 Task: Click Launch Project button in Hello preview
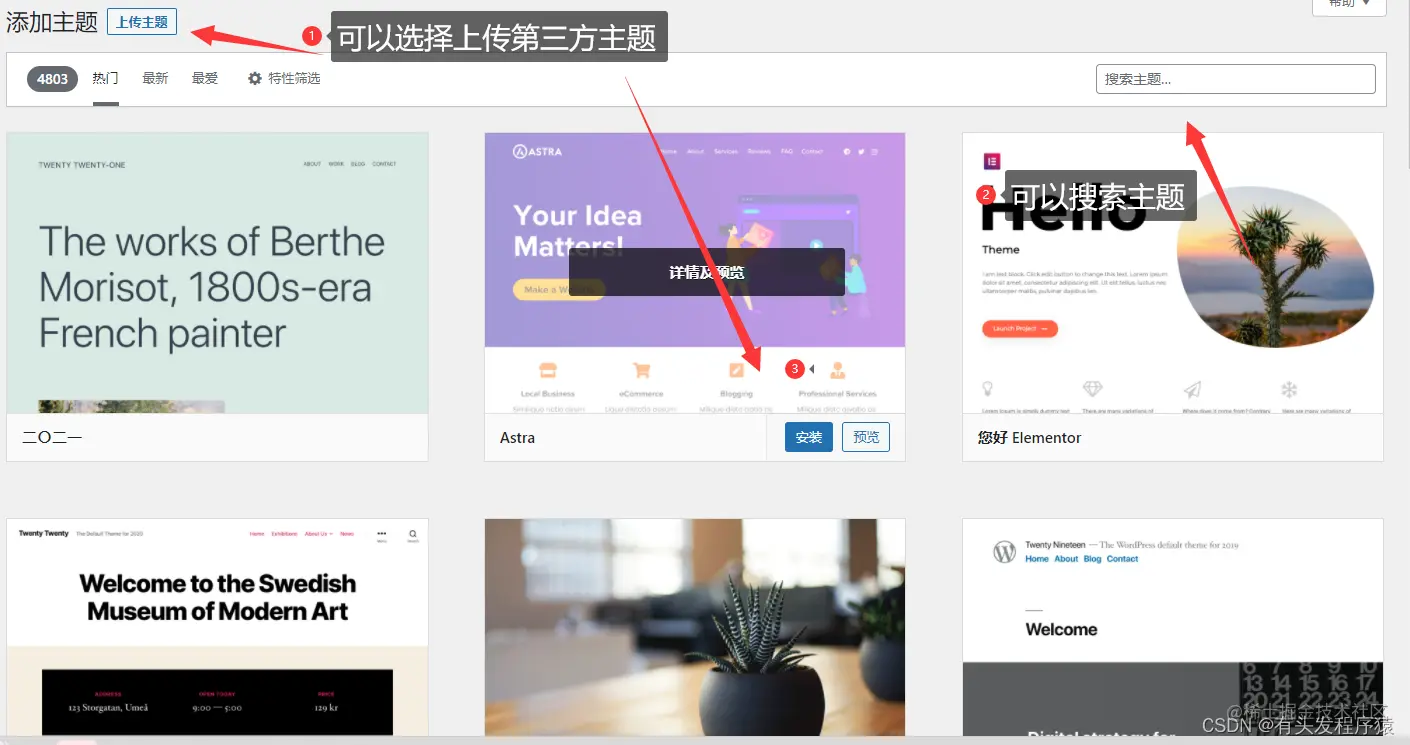tap(1020, 328)
